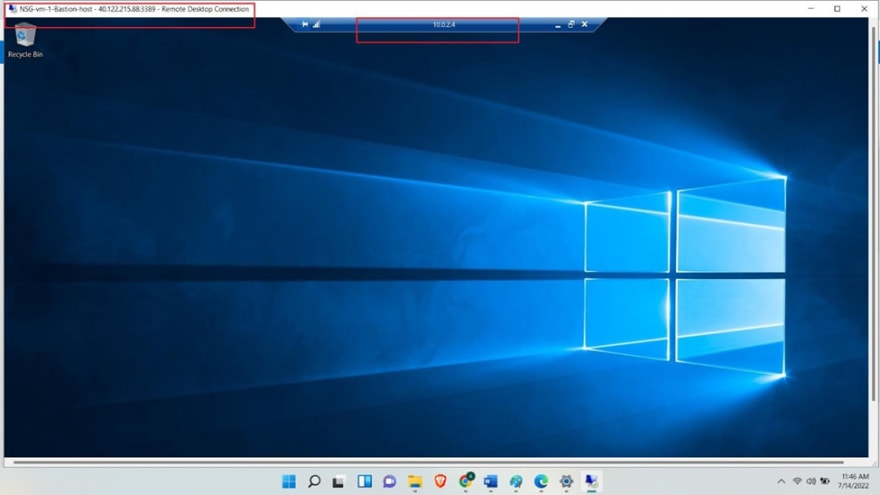Minimize the 10.0.2.4 nested session
Screen dimensions: 880x495
coord(557,25)
